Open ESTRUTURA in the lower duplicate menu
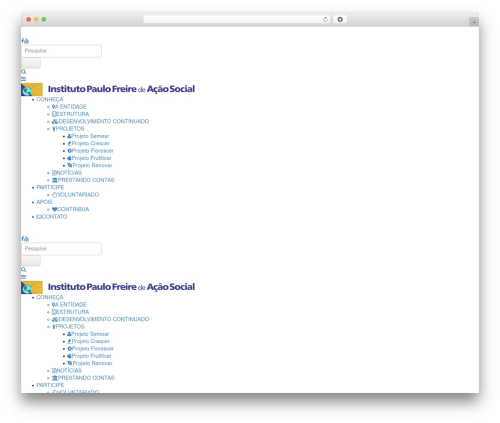This screenshot has height=423, width=500. (71, 312)
